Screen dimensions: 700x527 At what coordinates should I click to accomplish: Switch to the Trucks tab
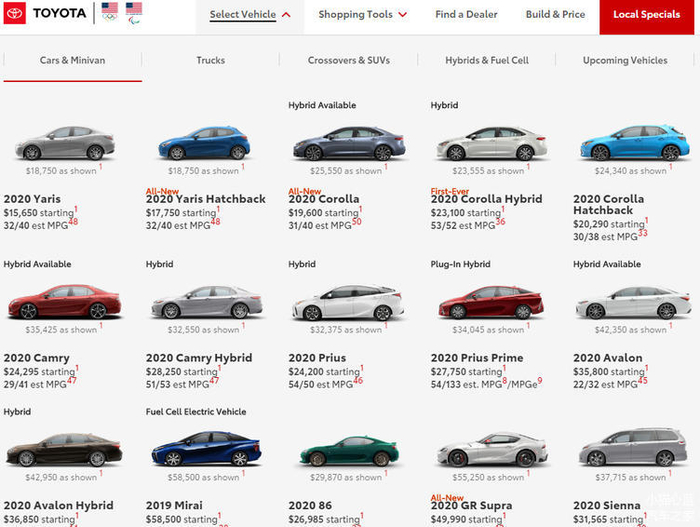point(210,60)
